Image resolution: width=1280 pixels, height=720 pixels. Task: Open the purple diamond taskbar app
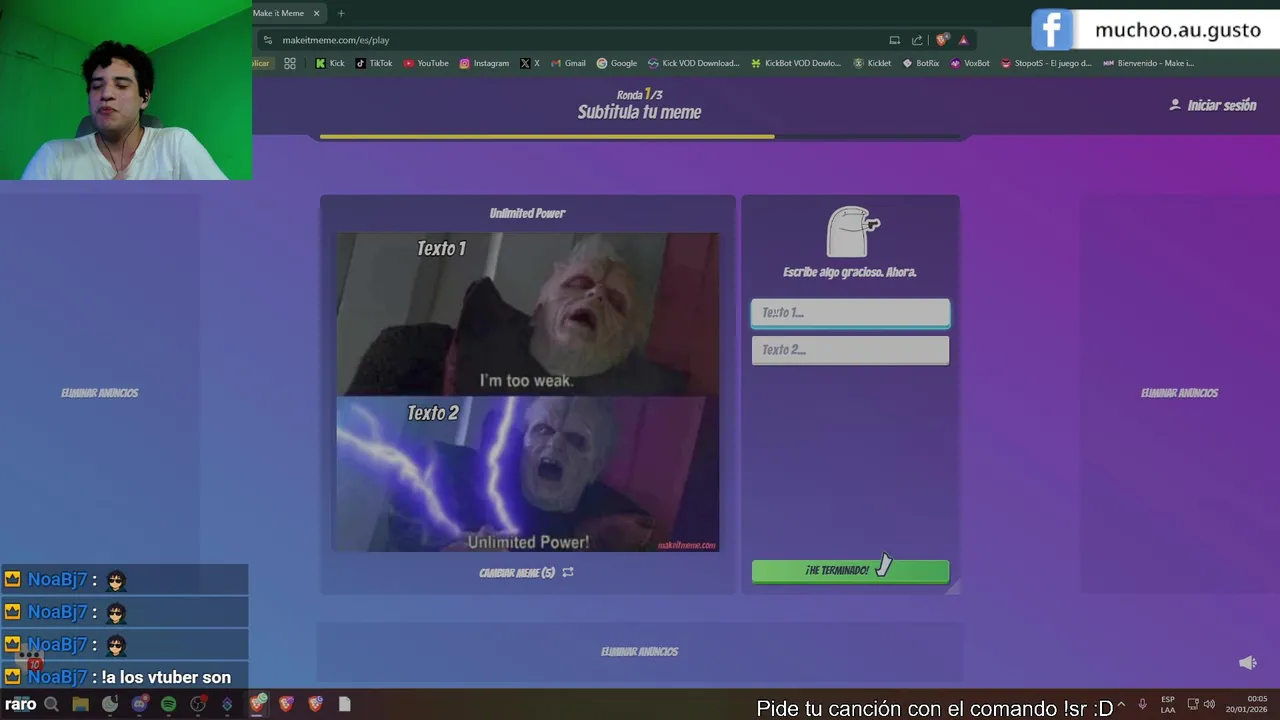[x=227, y=704]
